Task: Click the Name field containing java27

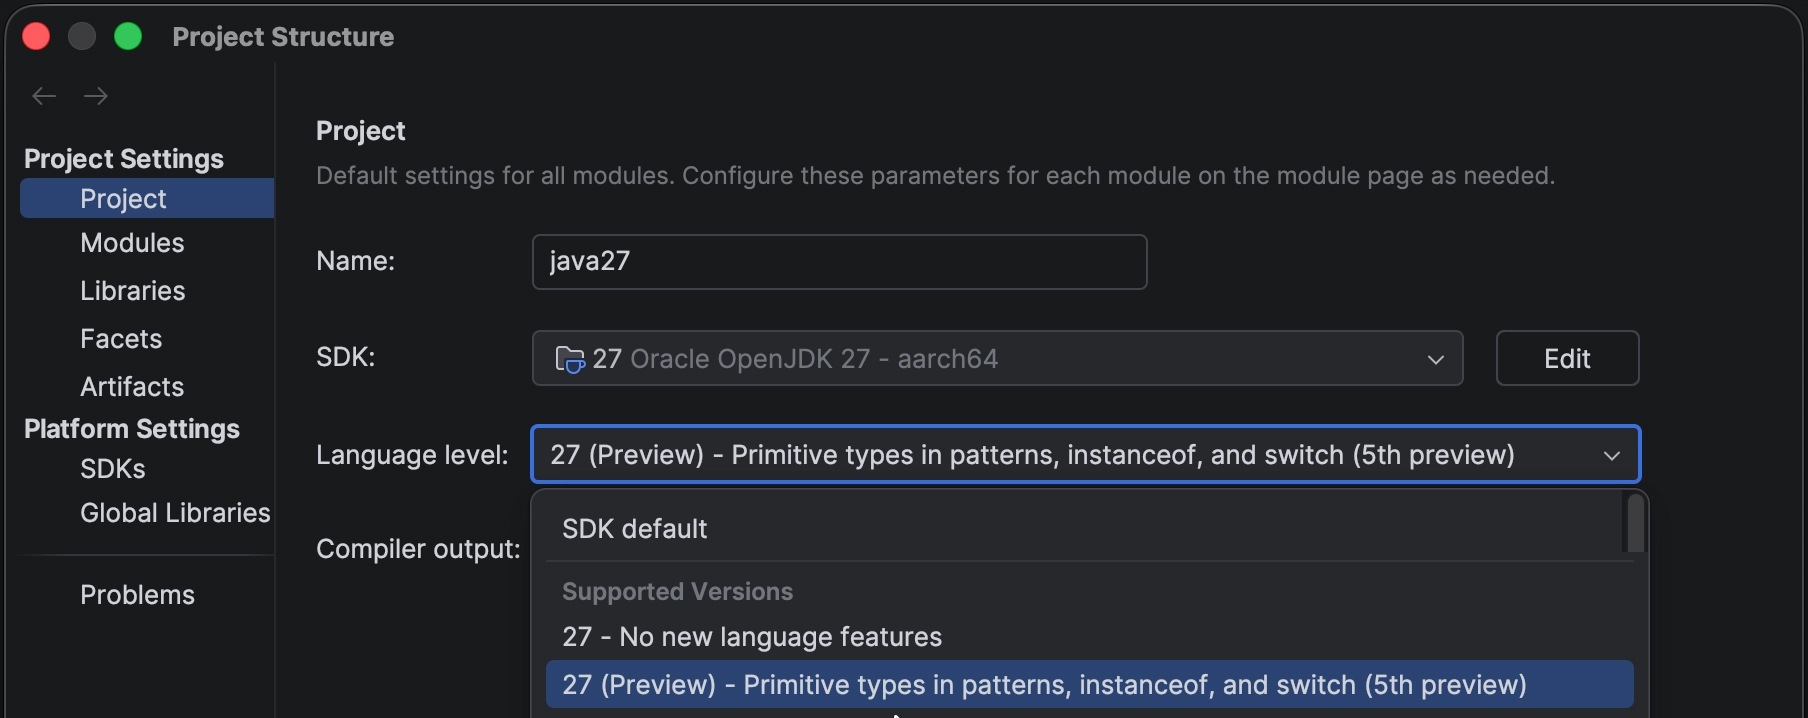Action: click(x=839, y=262)
